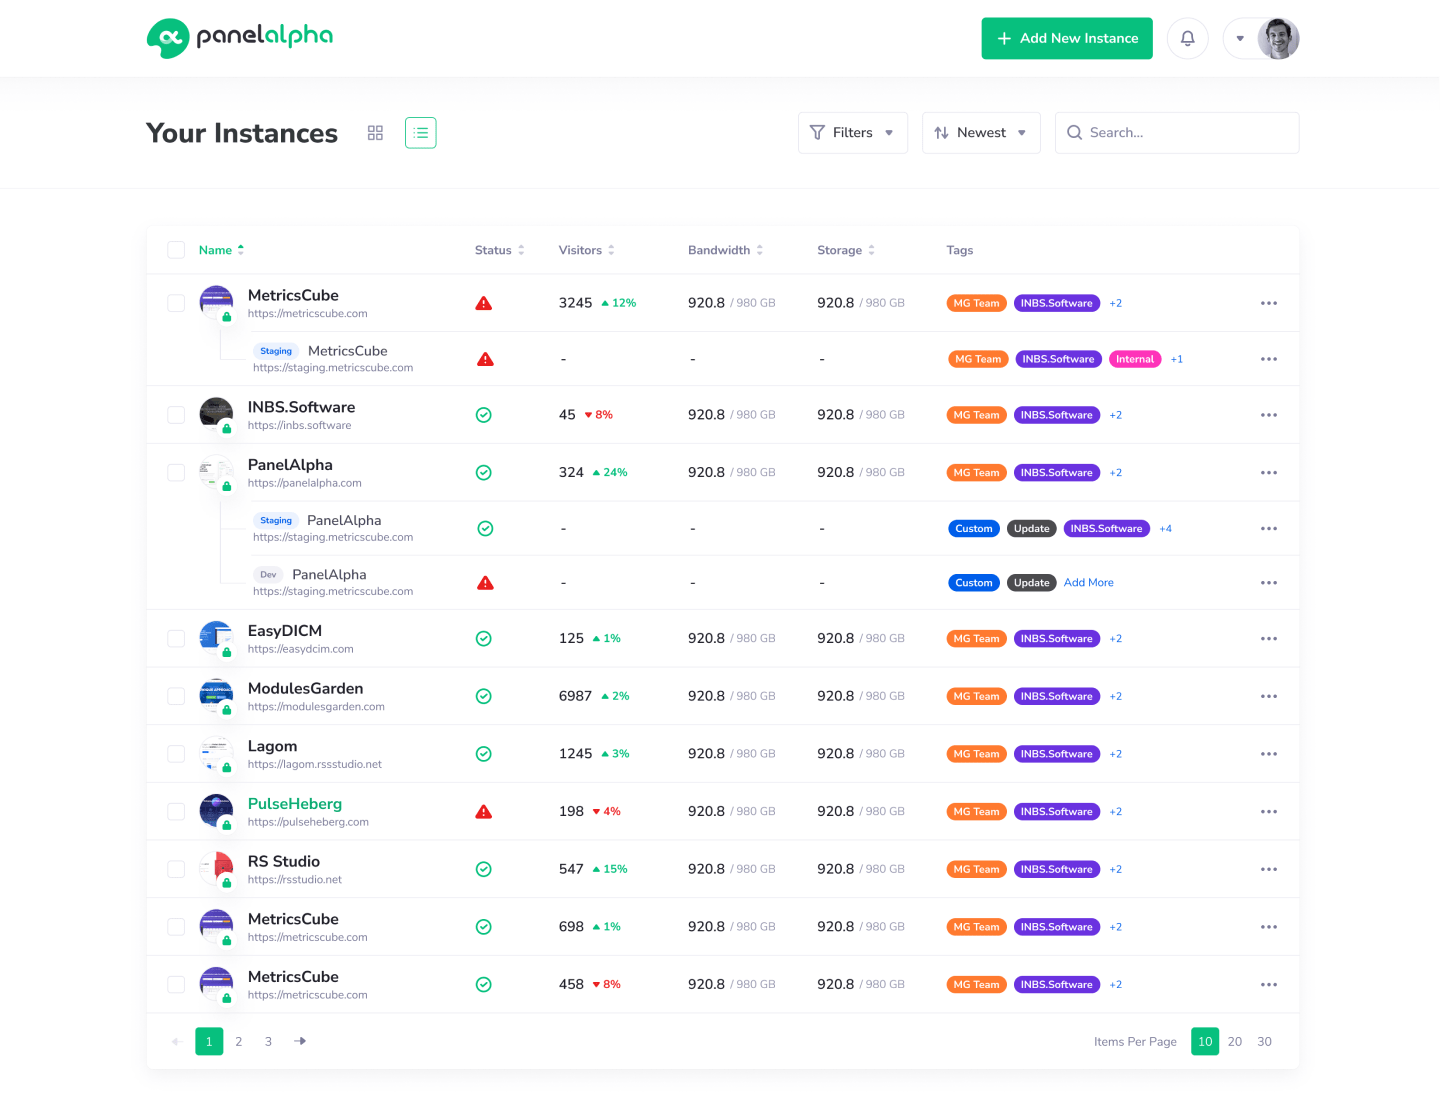1440x1106 pixels.
Task: Click the warning icon for Dev PanelAlpha
Action: [486, 583]
